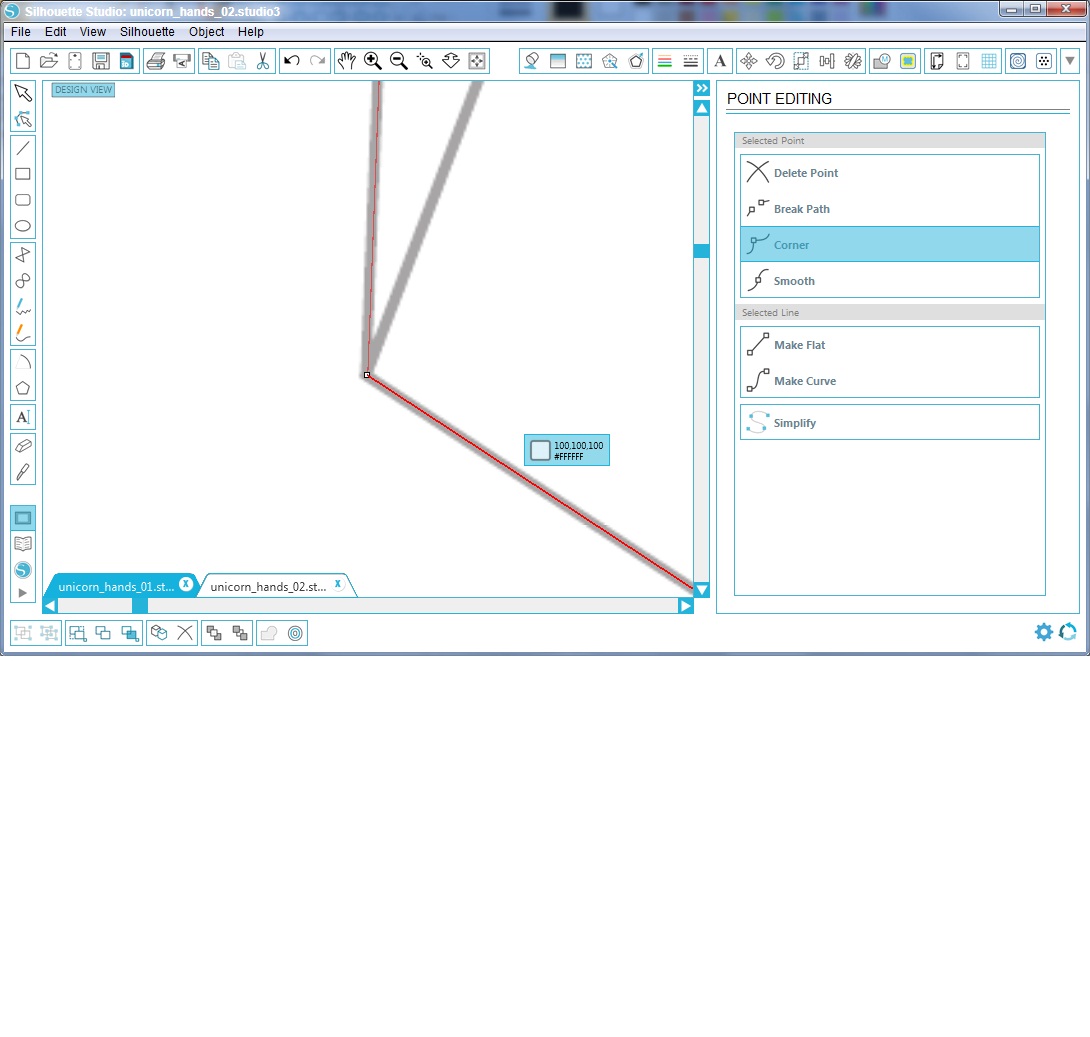Click Break Path button

click(890, 209)
